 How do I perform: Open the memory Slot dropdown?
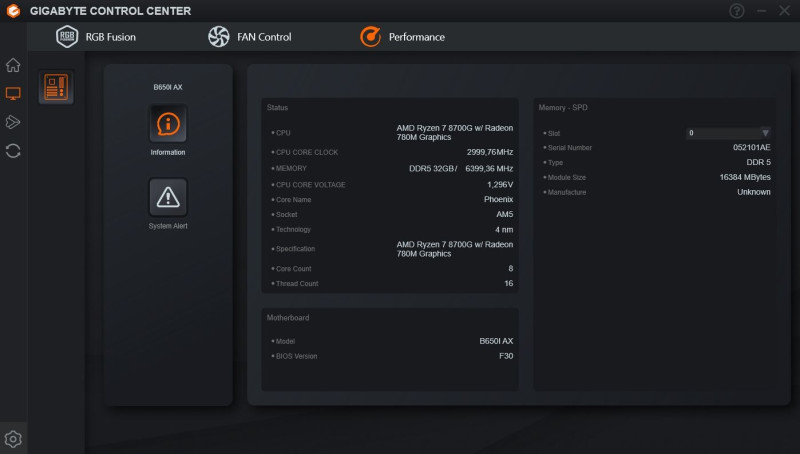pos(728,133)
